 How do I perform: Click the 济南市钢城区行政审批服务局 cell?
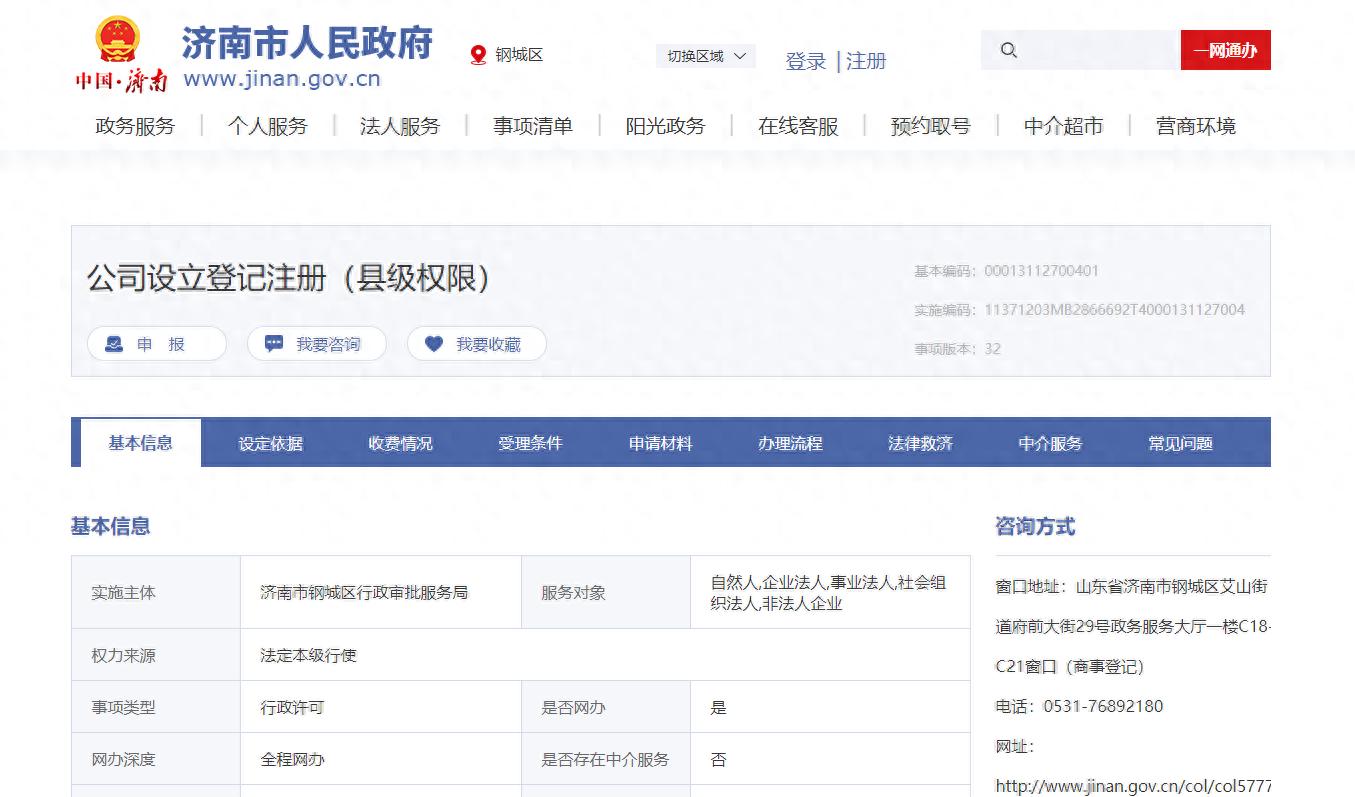(x=381, y=593)
